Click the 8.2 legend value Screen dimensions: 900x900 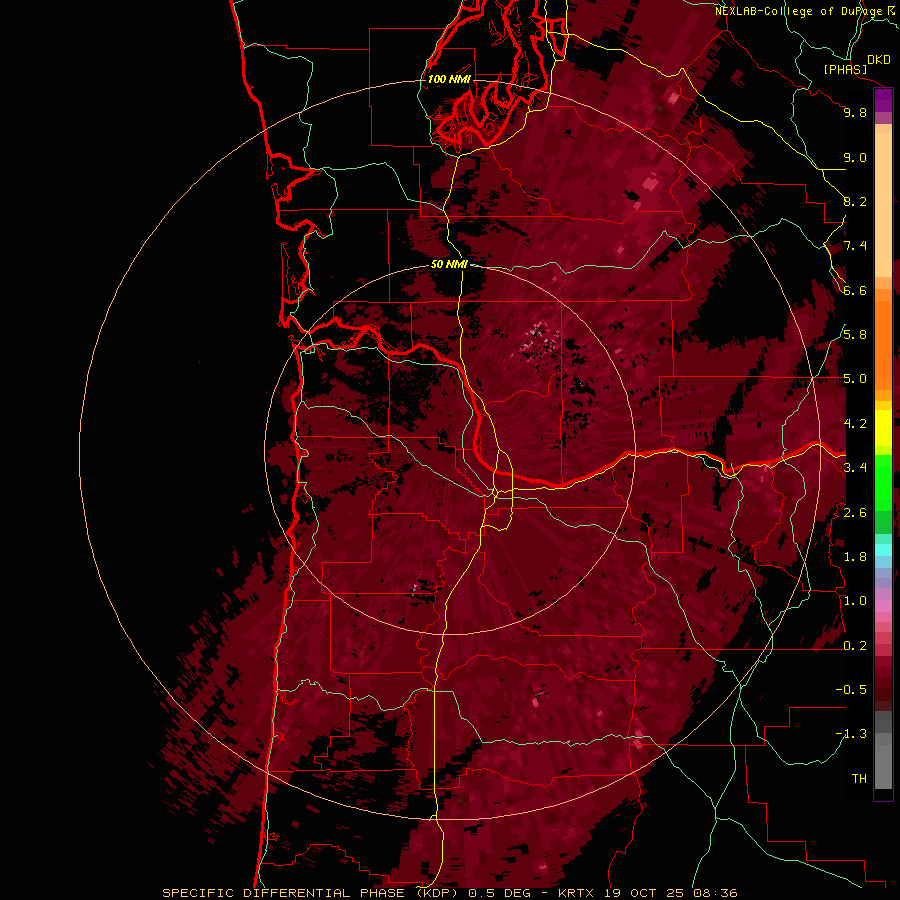[855, 201]
